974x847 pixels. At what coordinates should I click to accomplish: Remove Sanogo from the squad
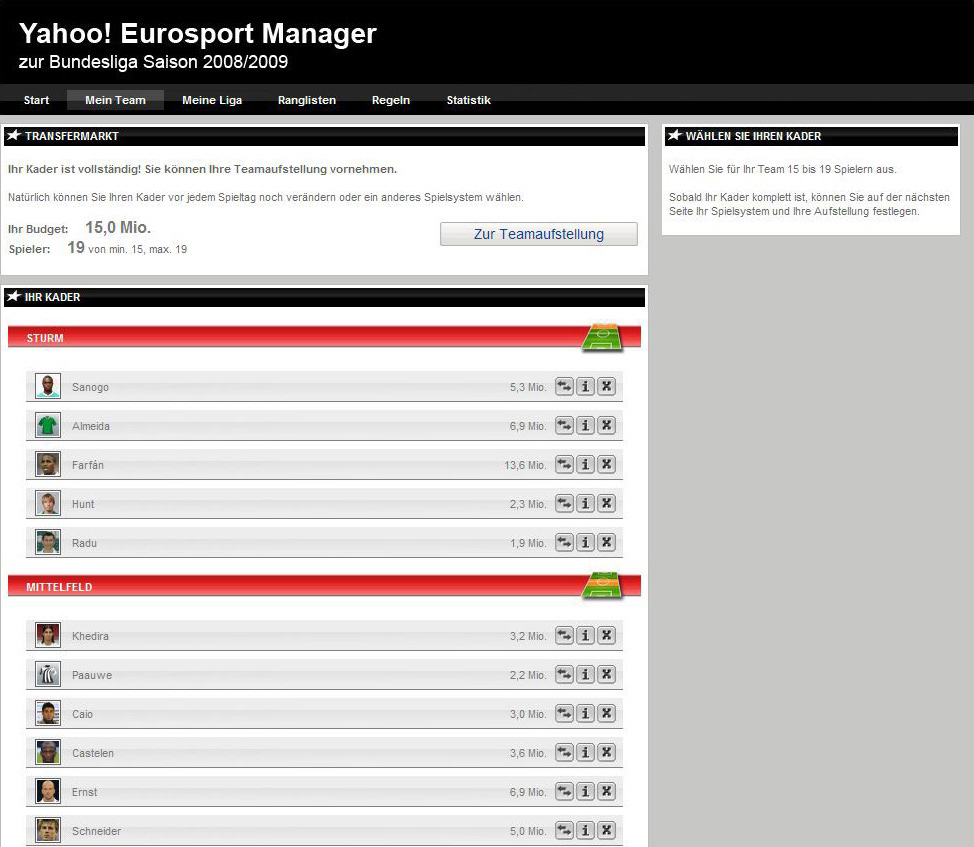coord(606,386)
